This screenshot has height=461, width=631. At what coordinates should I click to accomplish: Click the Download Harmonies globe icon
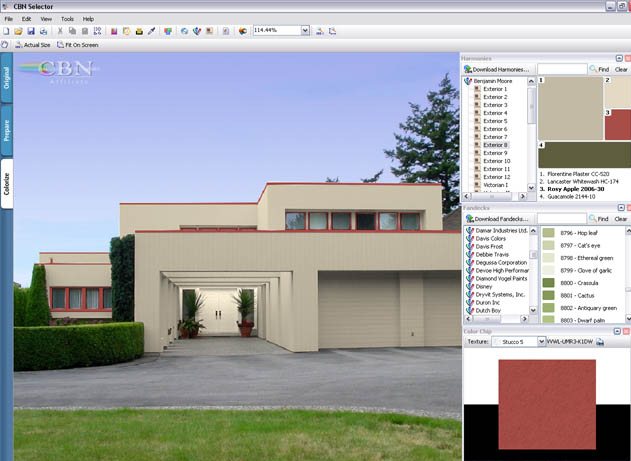[x=468, y=69]
